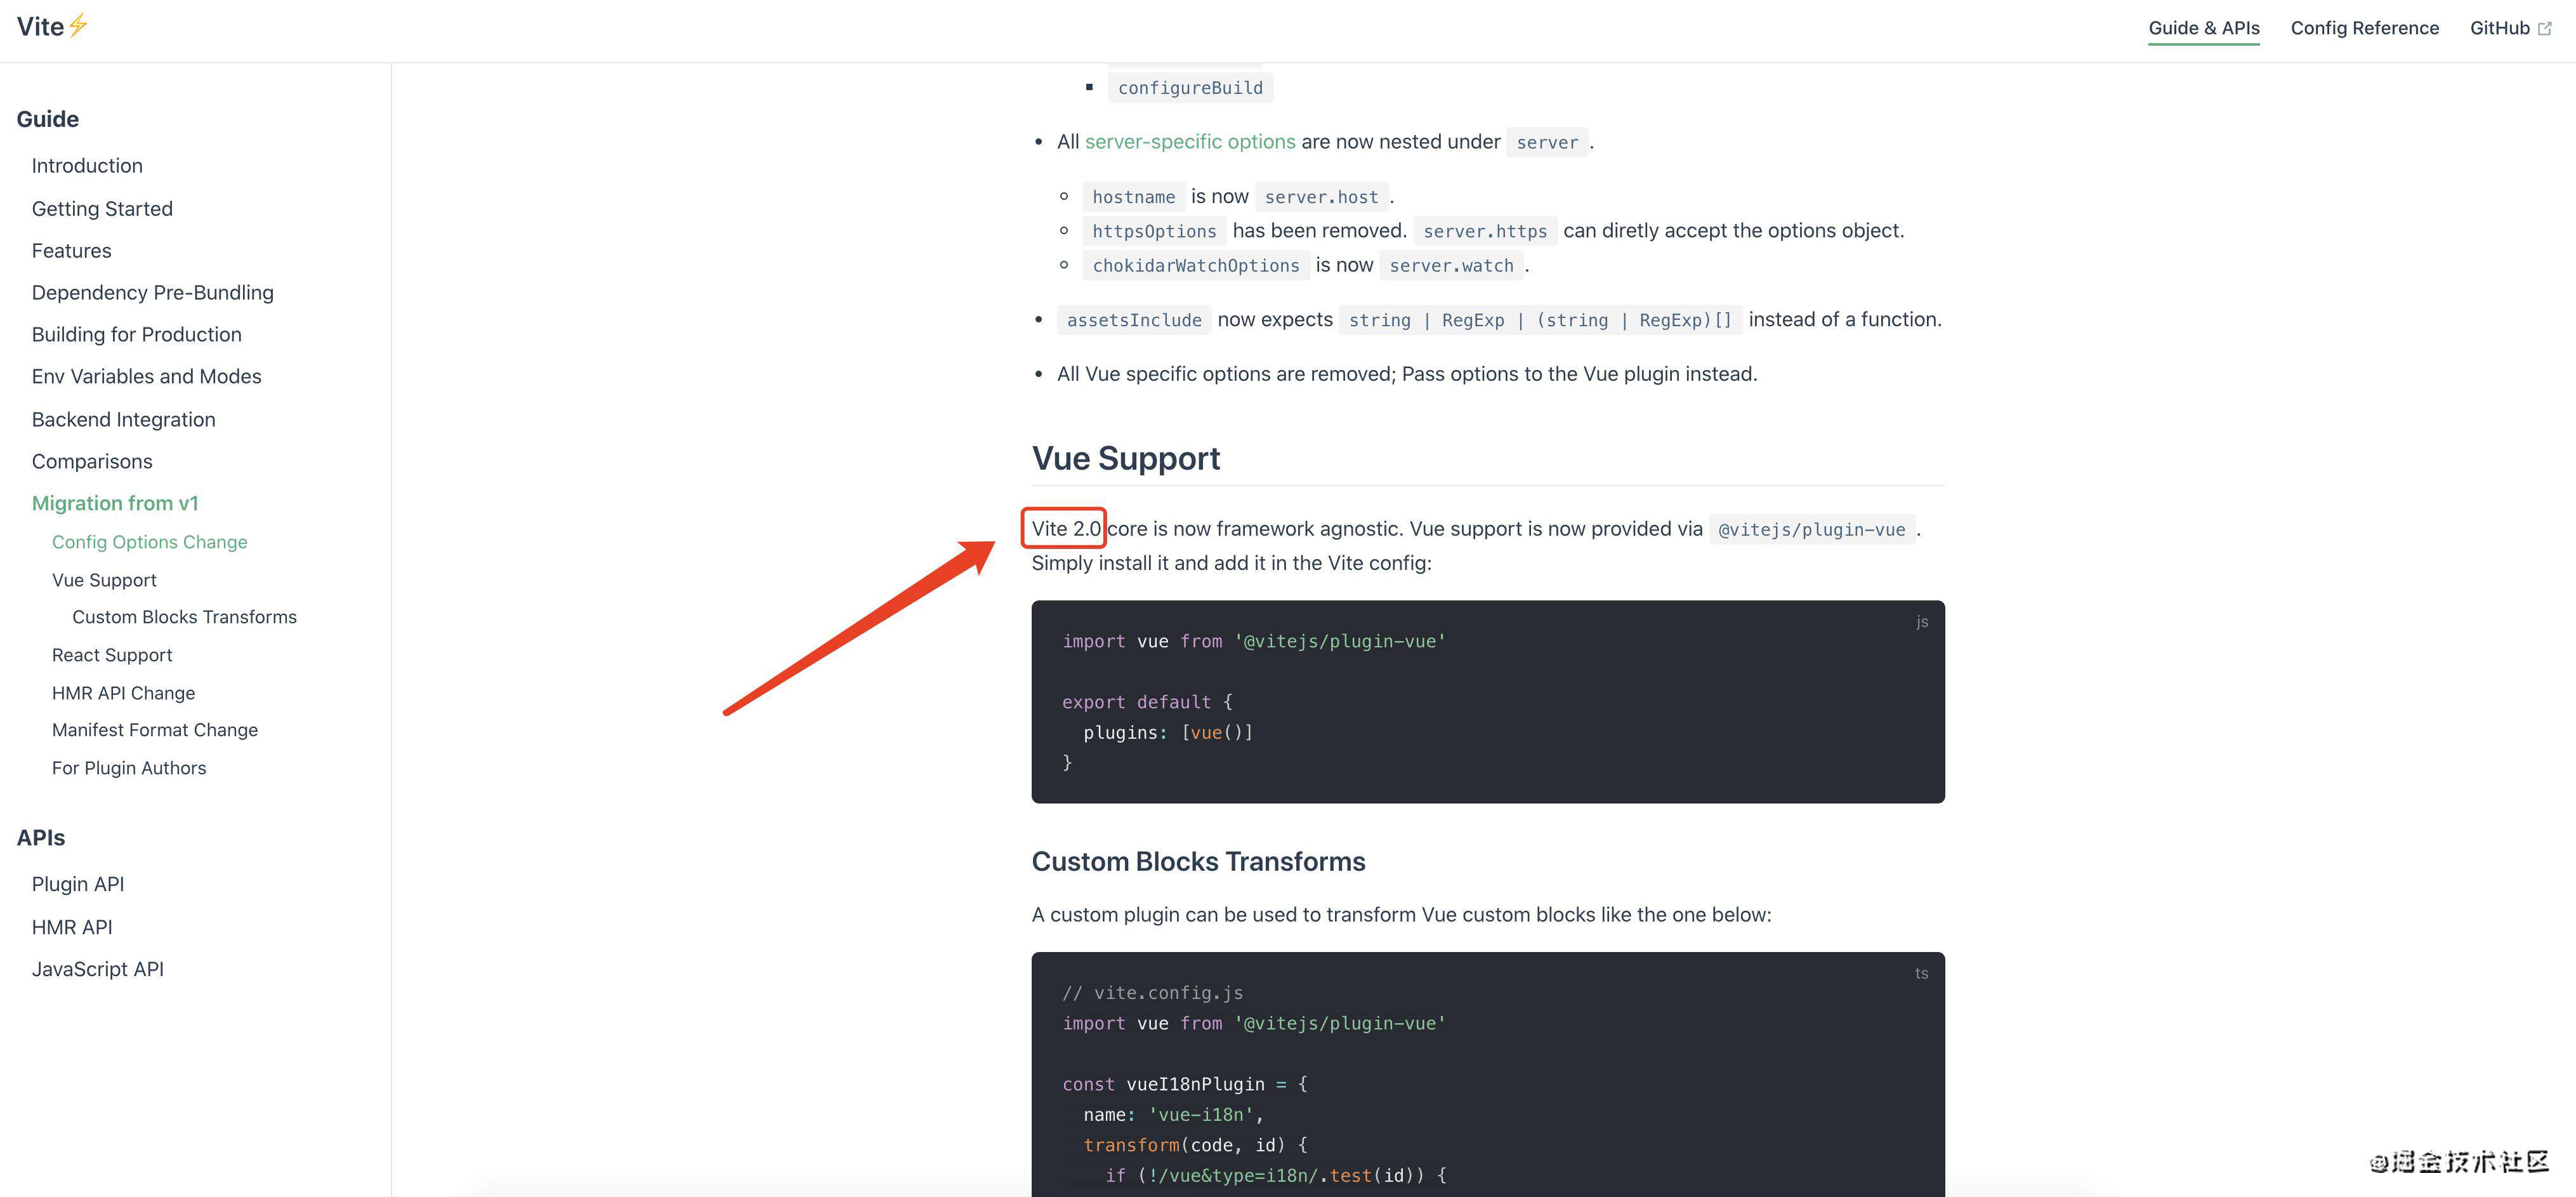Click the httpsOptions inline code
The height and width of the screenshot is (1197, 2576).
(1154, 231)
